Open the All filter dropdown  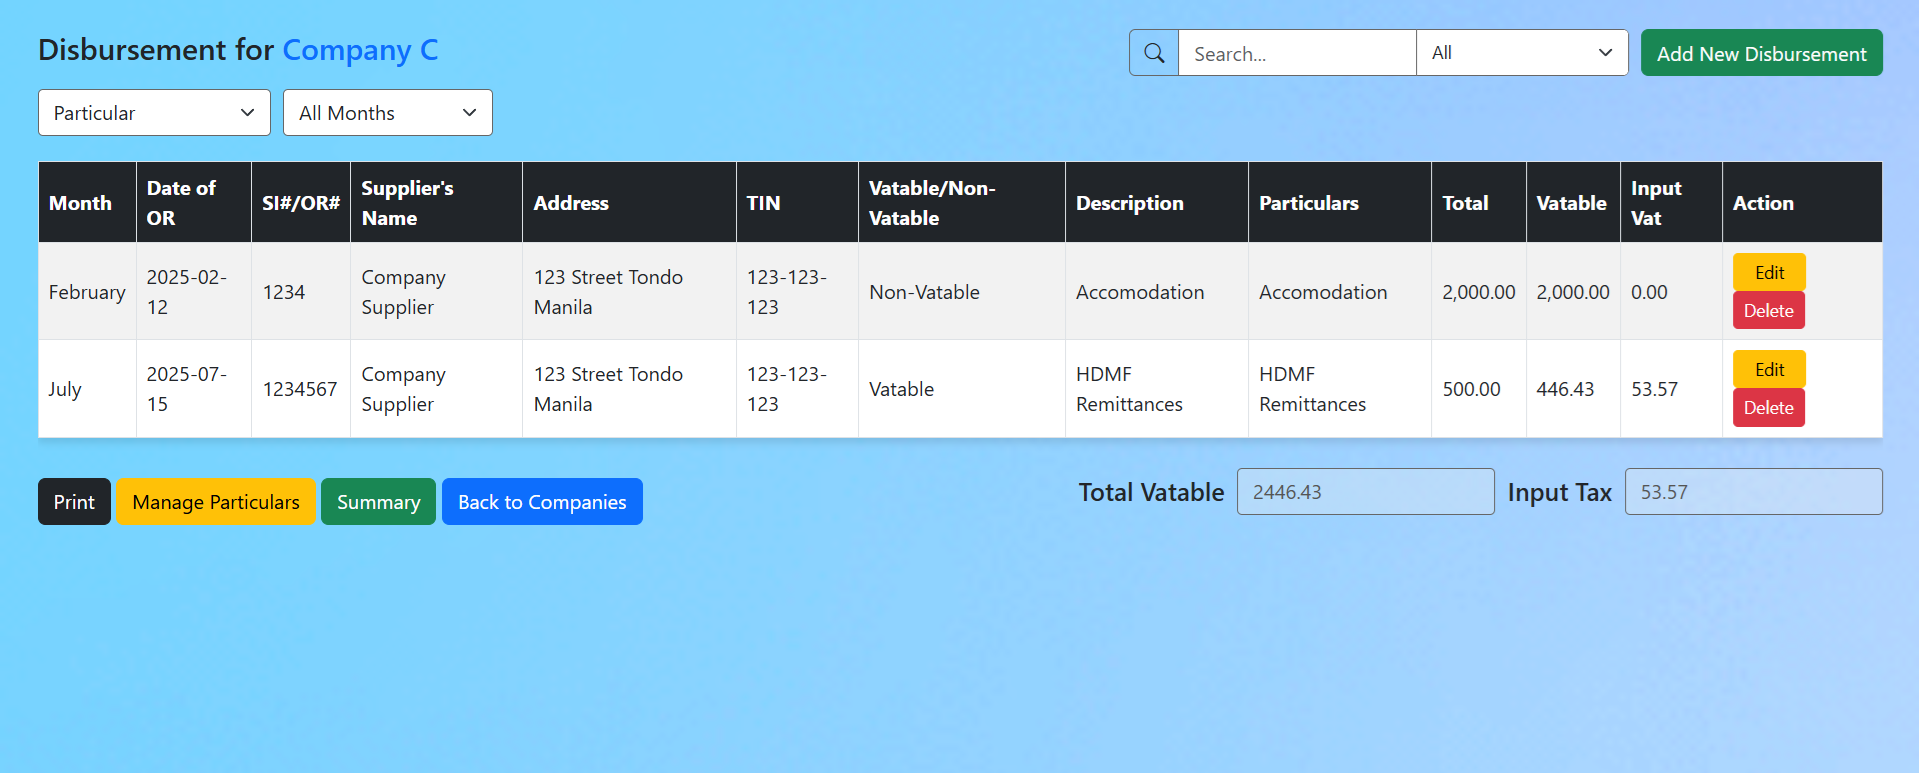click(x=1521, y=53)
